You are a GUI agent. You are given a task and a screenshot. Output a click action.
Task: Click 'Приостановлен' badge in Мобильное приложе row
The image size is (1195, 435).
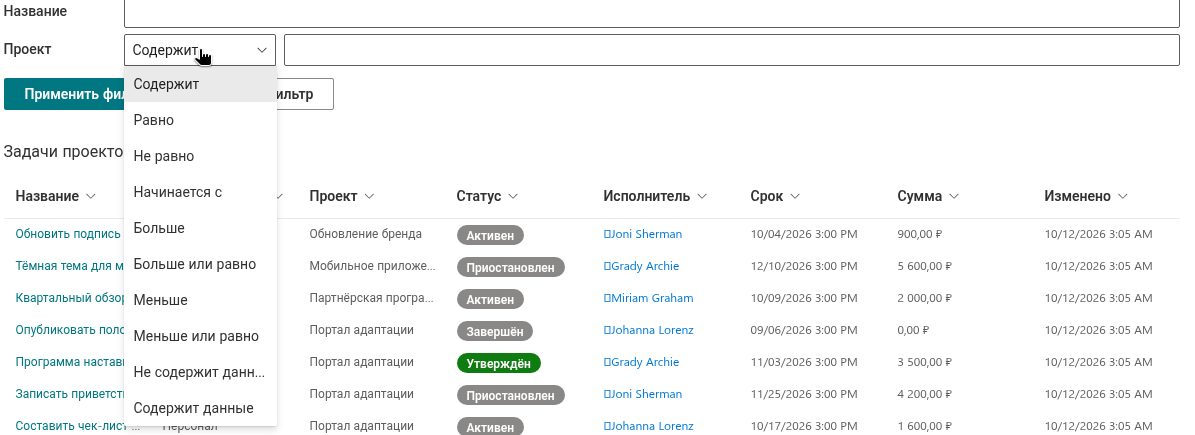pos(511,267)
